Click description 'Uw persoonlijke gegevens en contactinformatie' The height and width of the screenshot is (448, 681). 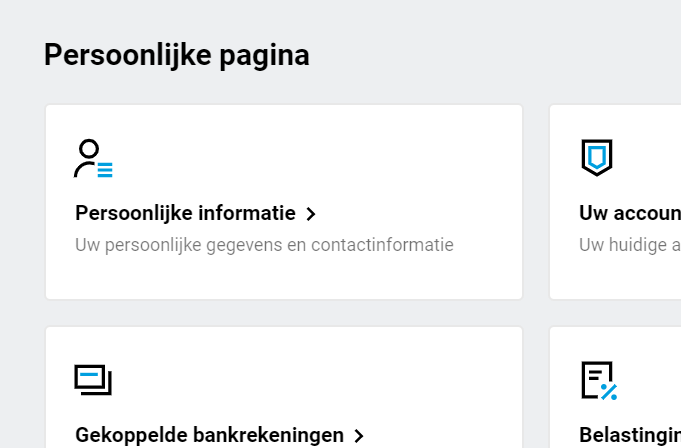click(264, 244)
